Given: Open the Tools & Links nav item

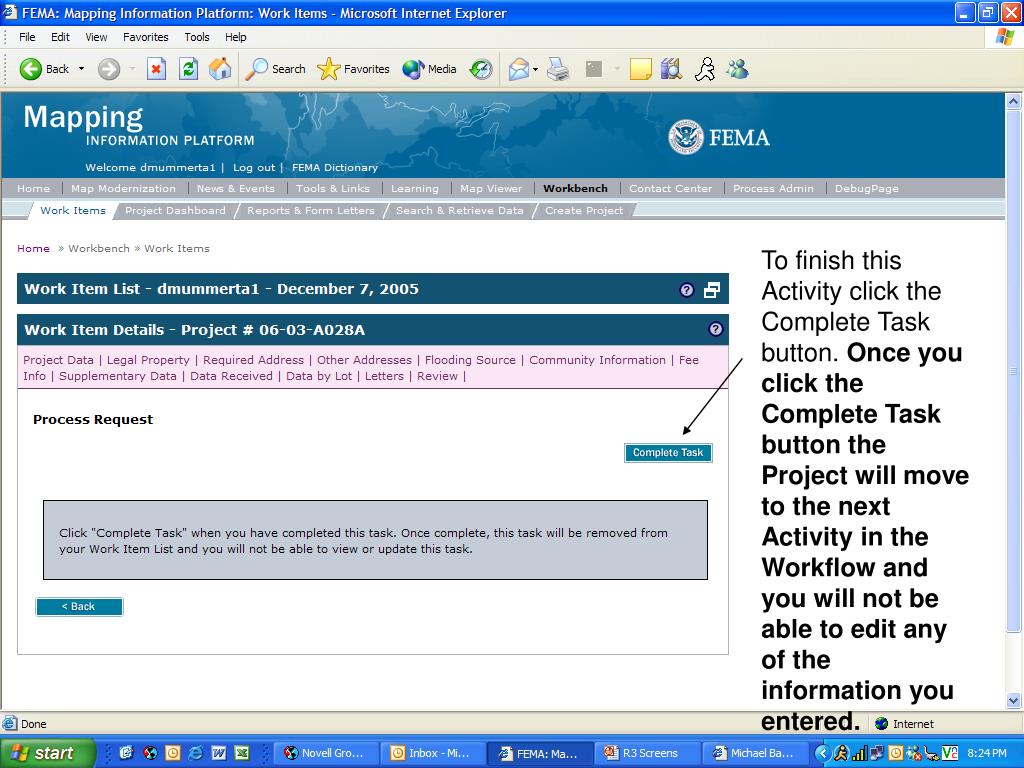Looking at the screenshot, I should 332,189.
